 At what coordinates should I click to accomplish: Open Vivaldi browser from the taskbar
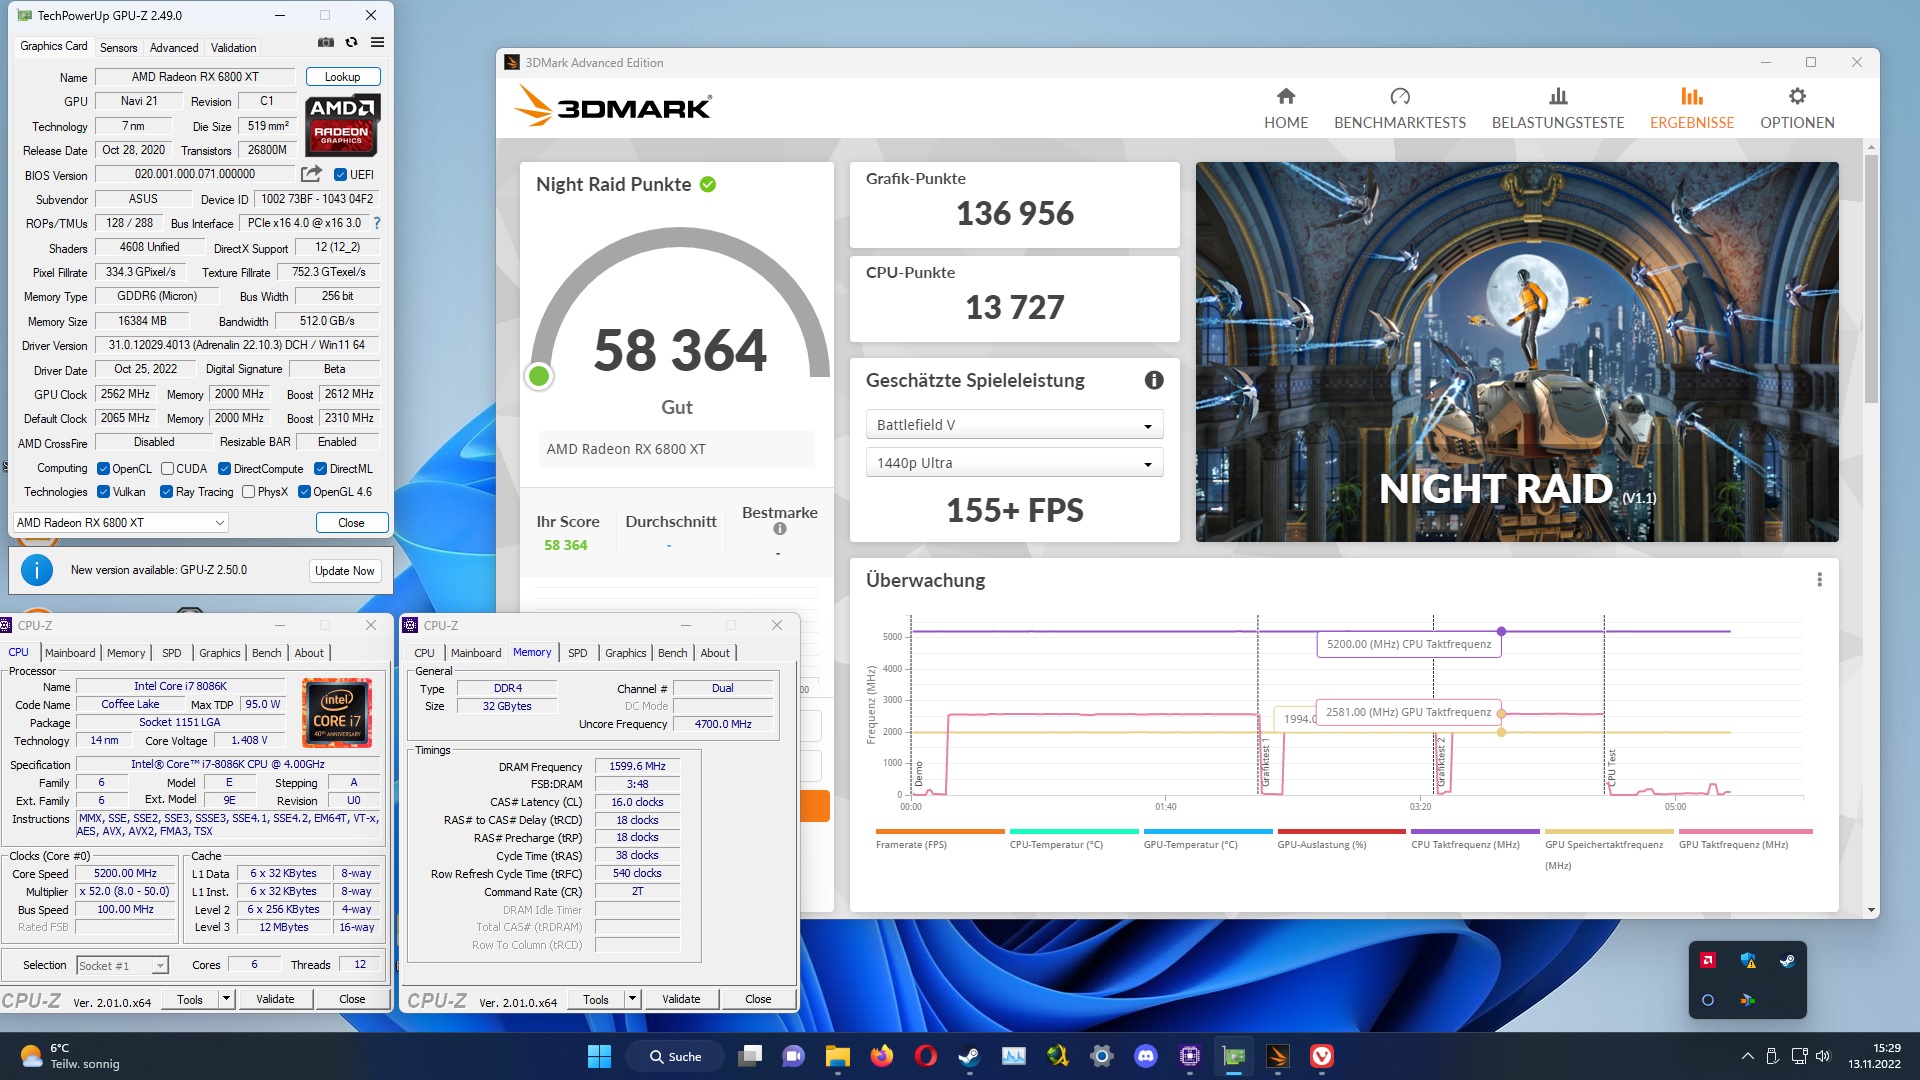coord(1322,1056)
